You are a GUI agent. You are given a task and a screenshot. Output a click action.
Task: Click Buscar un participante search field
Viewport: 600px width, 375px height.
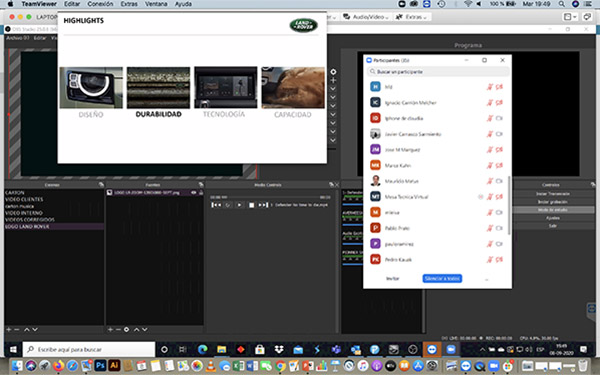pos(438,72)
